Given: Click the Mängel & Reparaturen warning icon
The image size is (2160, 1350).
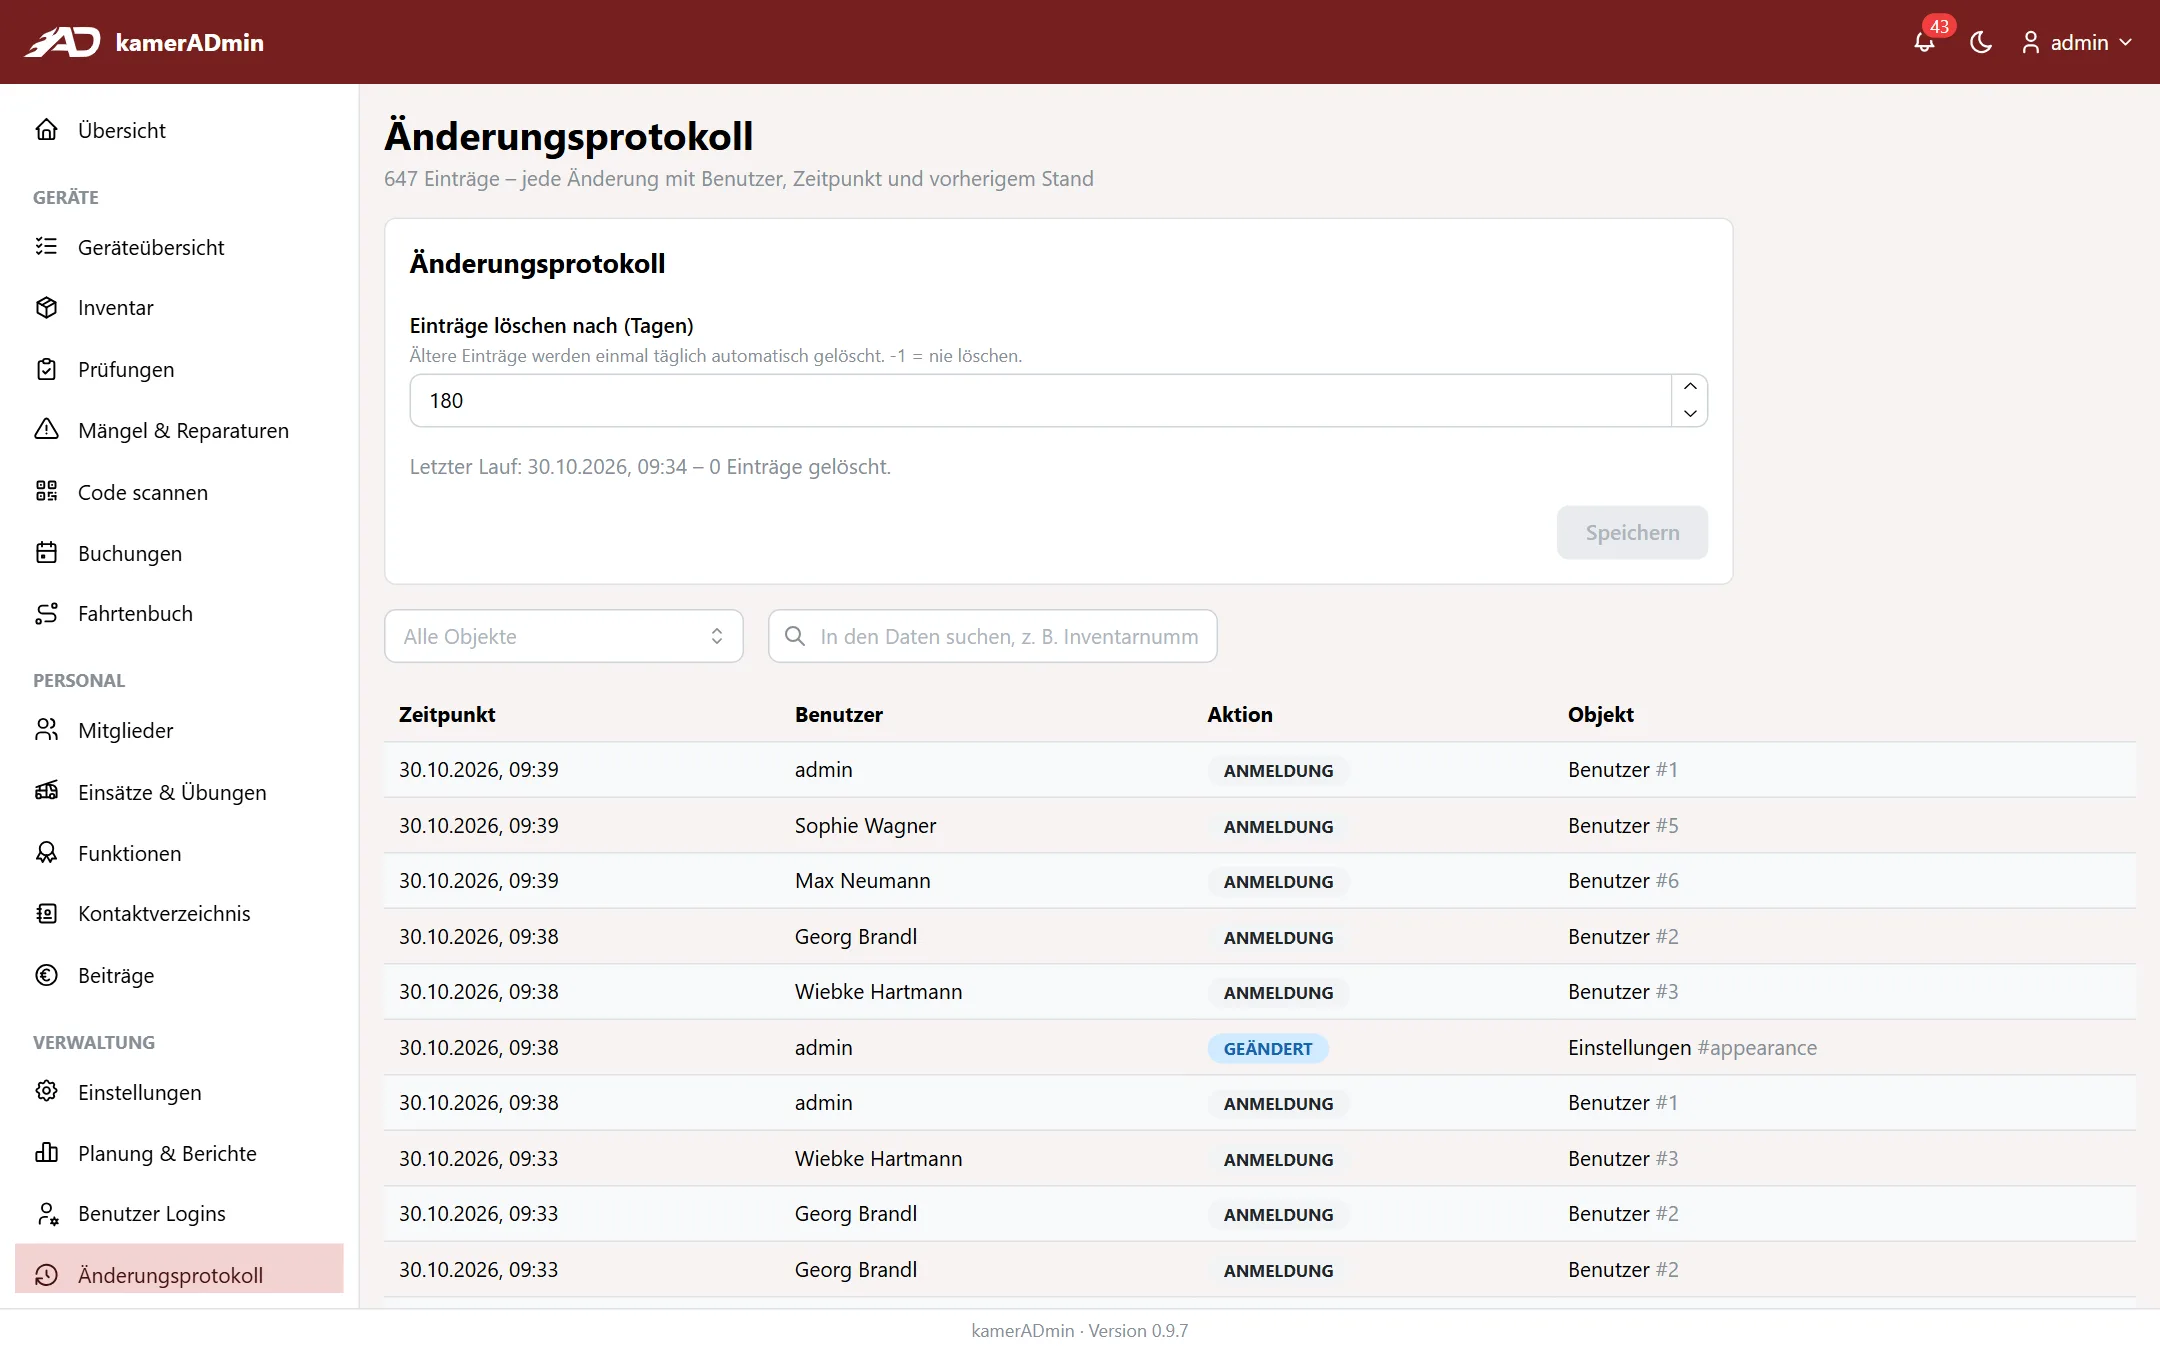Looking at the screenshot, I should (x=47, y=430).
